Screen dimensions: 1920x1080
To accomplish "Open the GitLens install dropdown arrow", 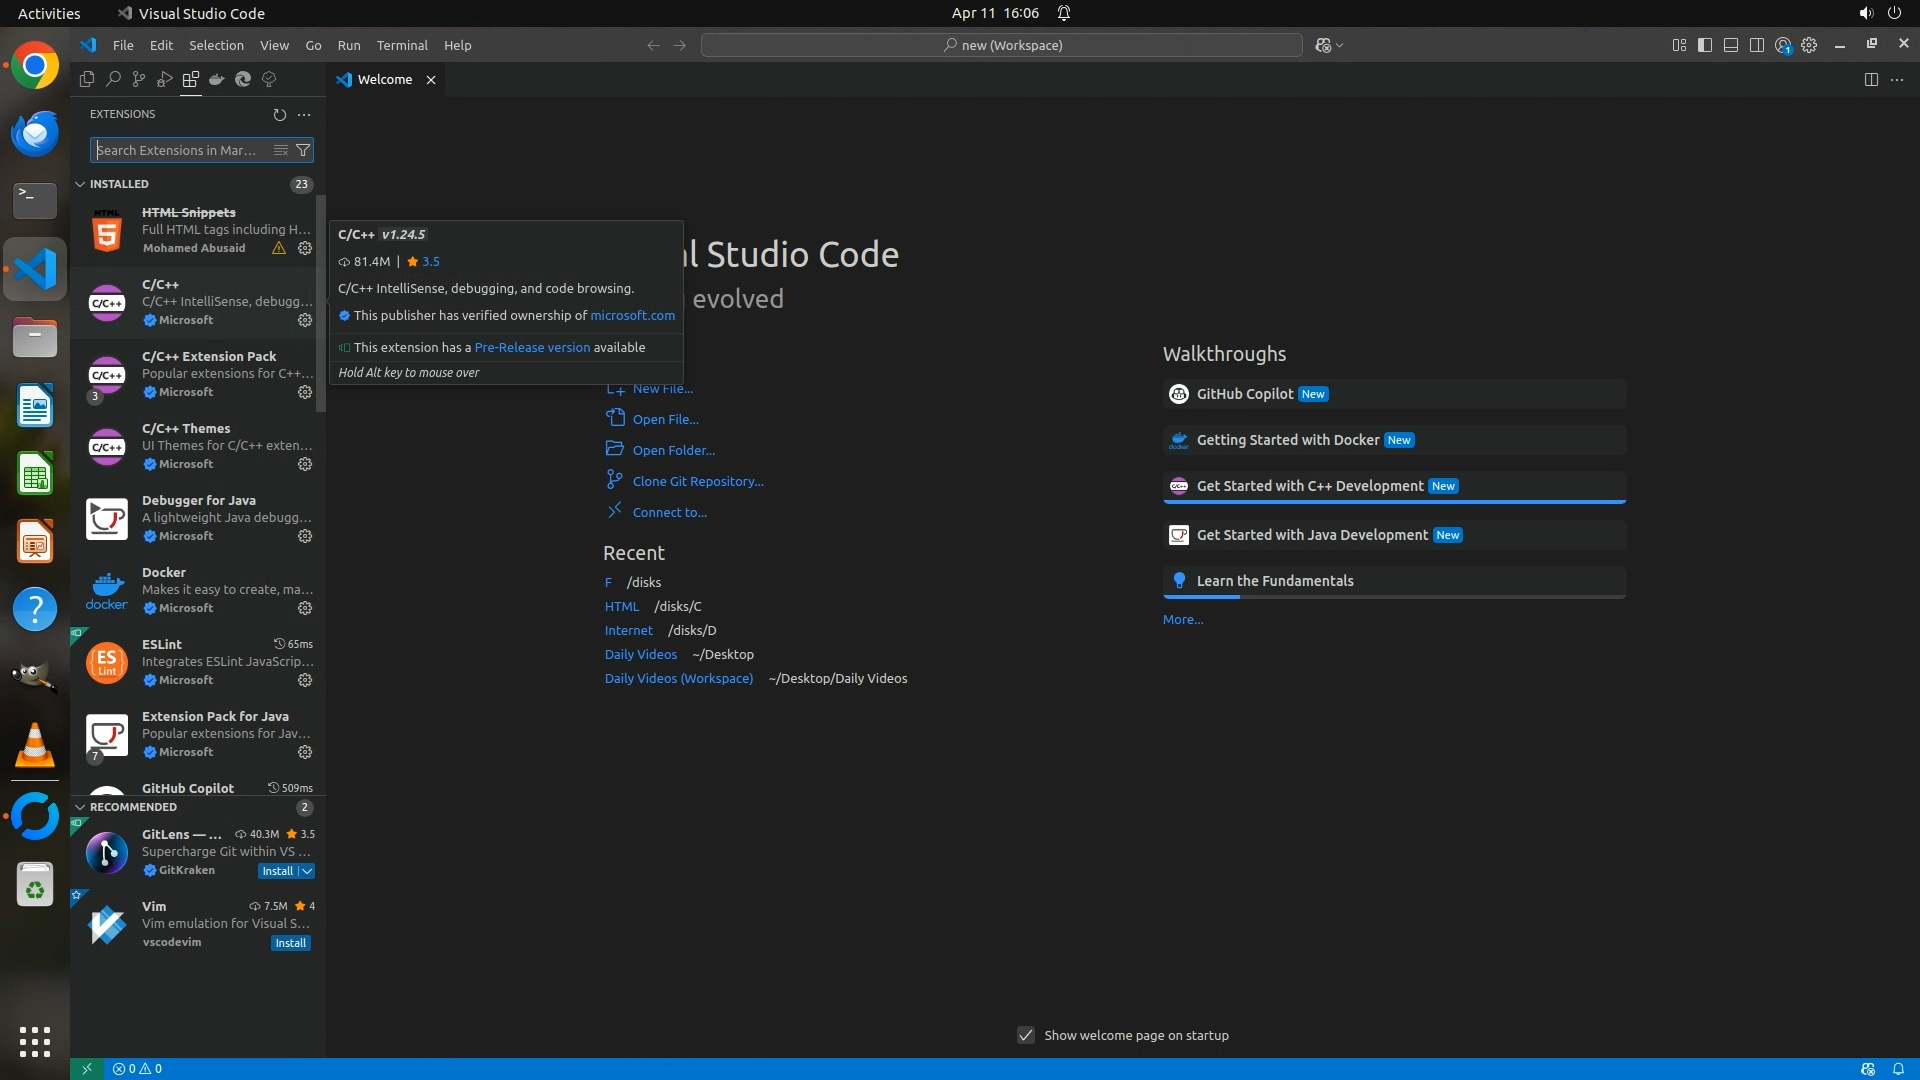I will pyautogui.click(x=308, y=871).
